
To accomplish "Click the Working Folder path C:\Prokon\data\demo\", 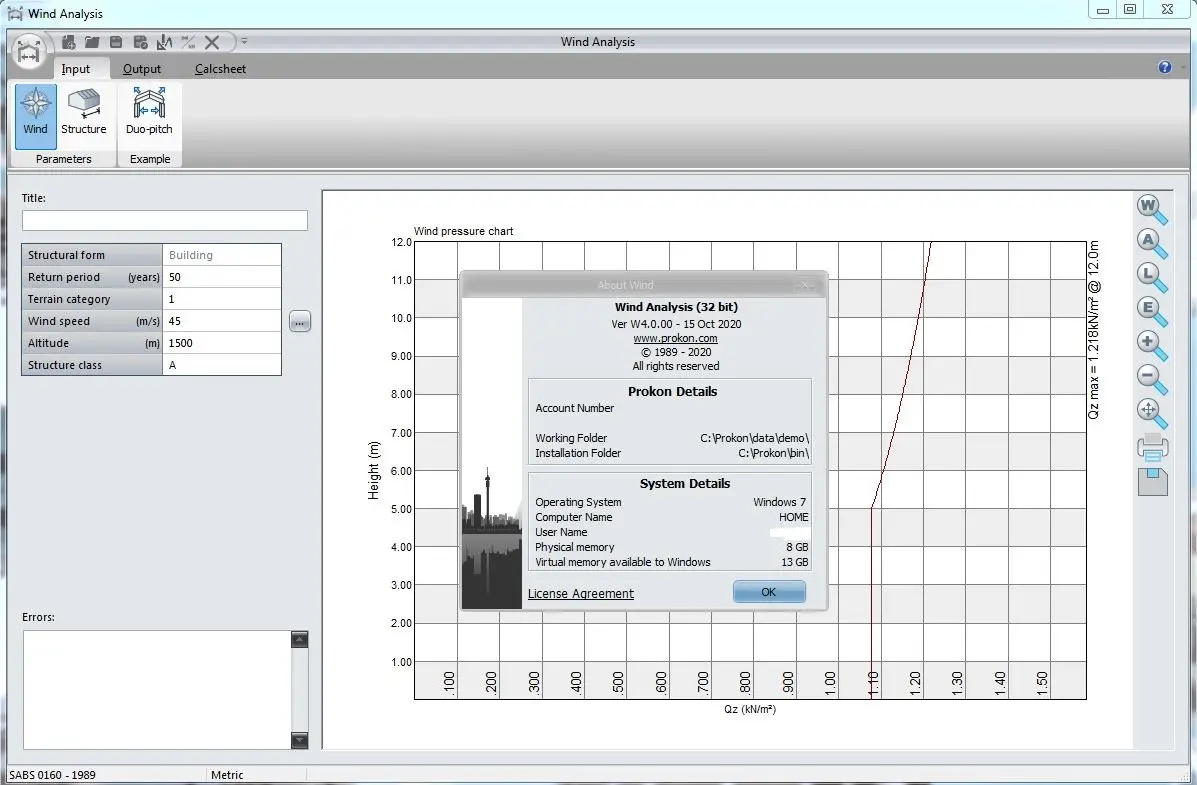I will [754, 438].
